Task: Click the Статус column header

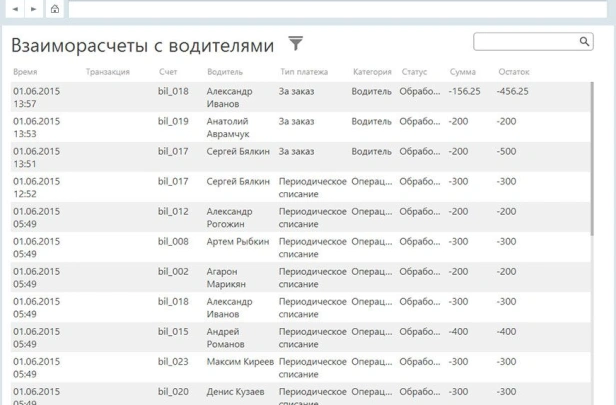Action: pos(414,72)
